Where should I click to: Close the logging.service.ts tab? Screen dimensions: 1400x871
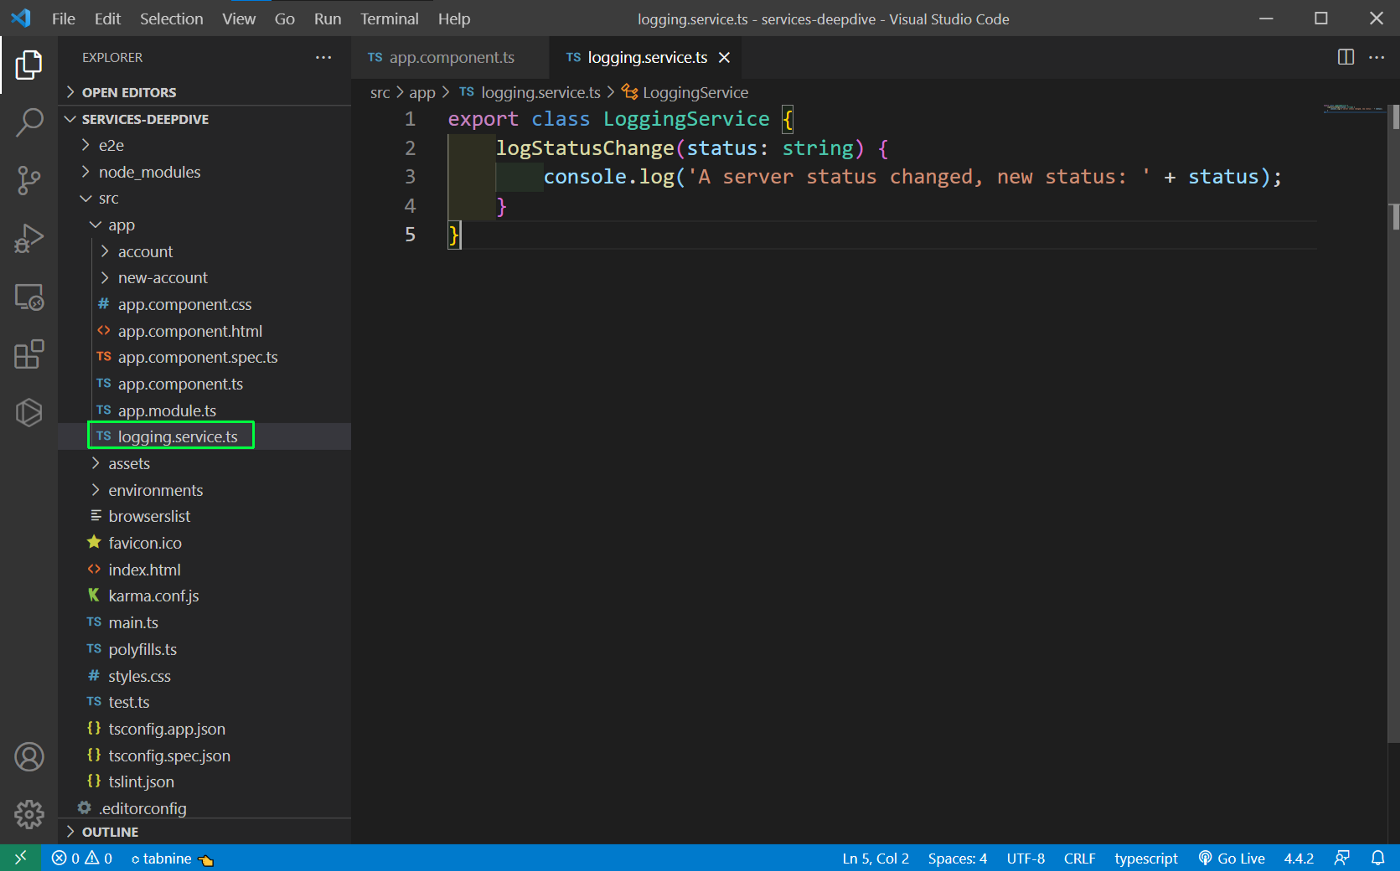[724, 57]
